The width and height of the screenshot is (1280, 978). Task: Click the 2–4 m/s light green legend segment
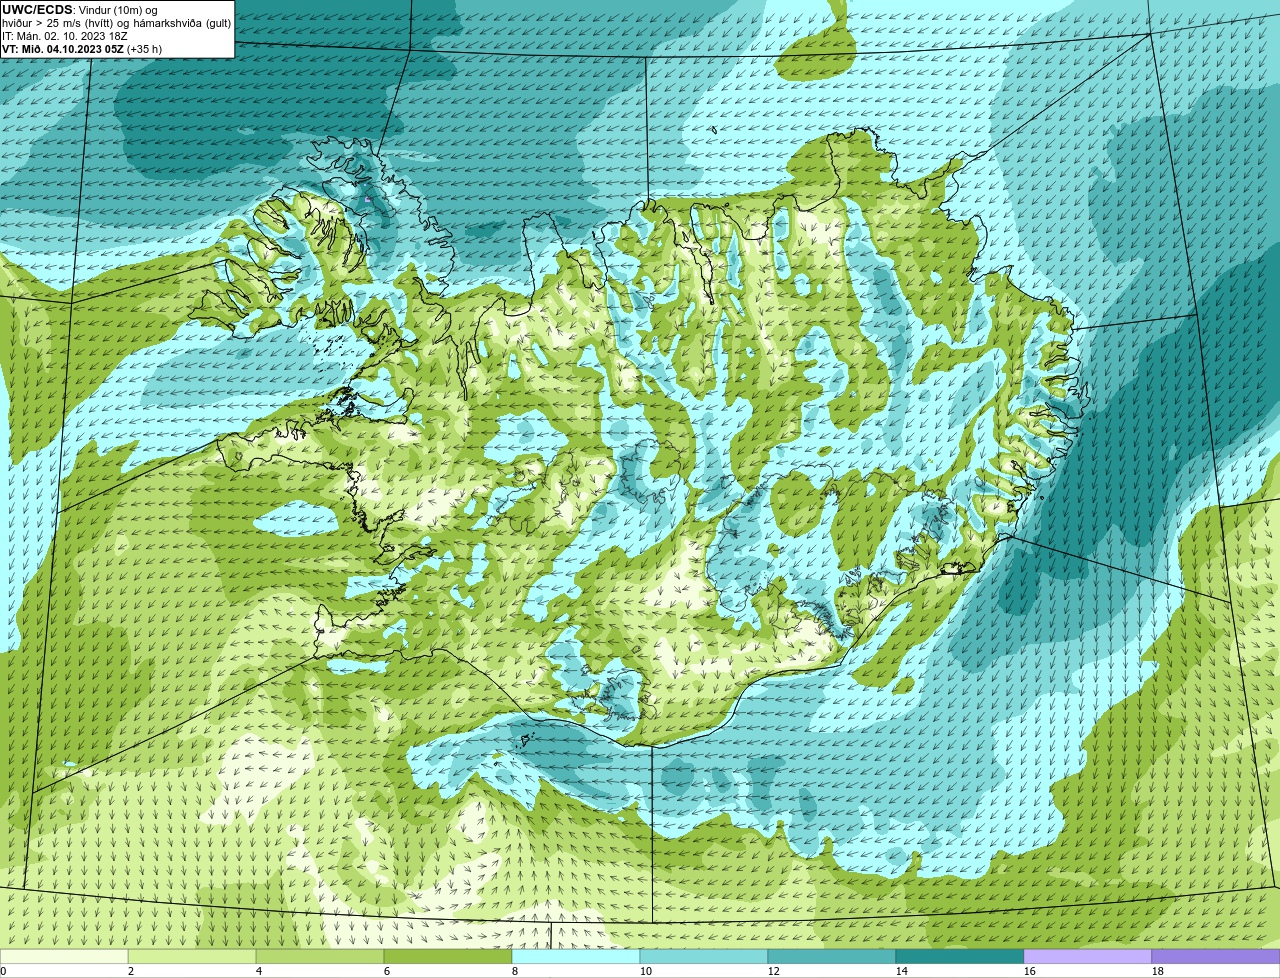(x=192, y=957)
